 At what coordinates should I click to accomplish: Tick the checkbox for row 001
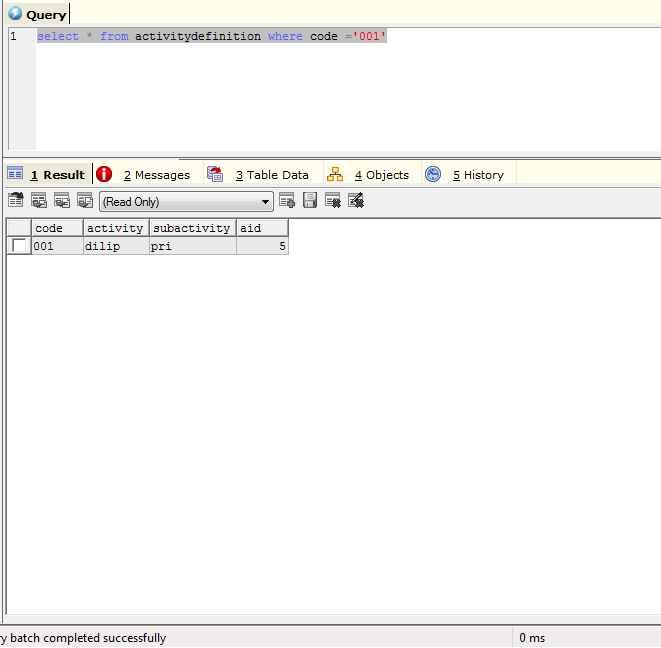pos(19,245)
